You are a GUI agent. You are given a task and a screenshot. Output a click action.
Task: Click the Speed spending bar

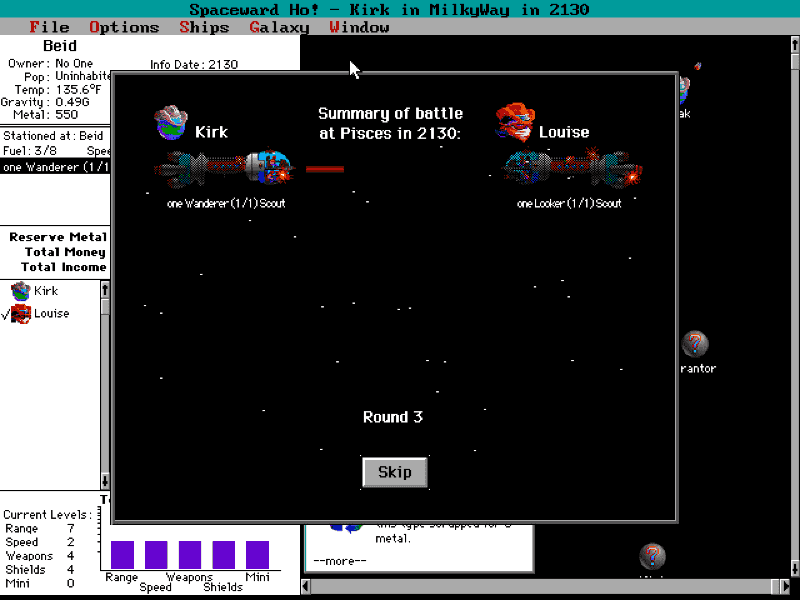click(156, 555)
